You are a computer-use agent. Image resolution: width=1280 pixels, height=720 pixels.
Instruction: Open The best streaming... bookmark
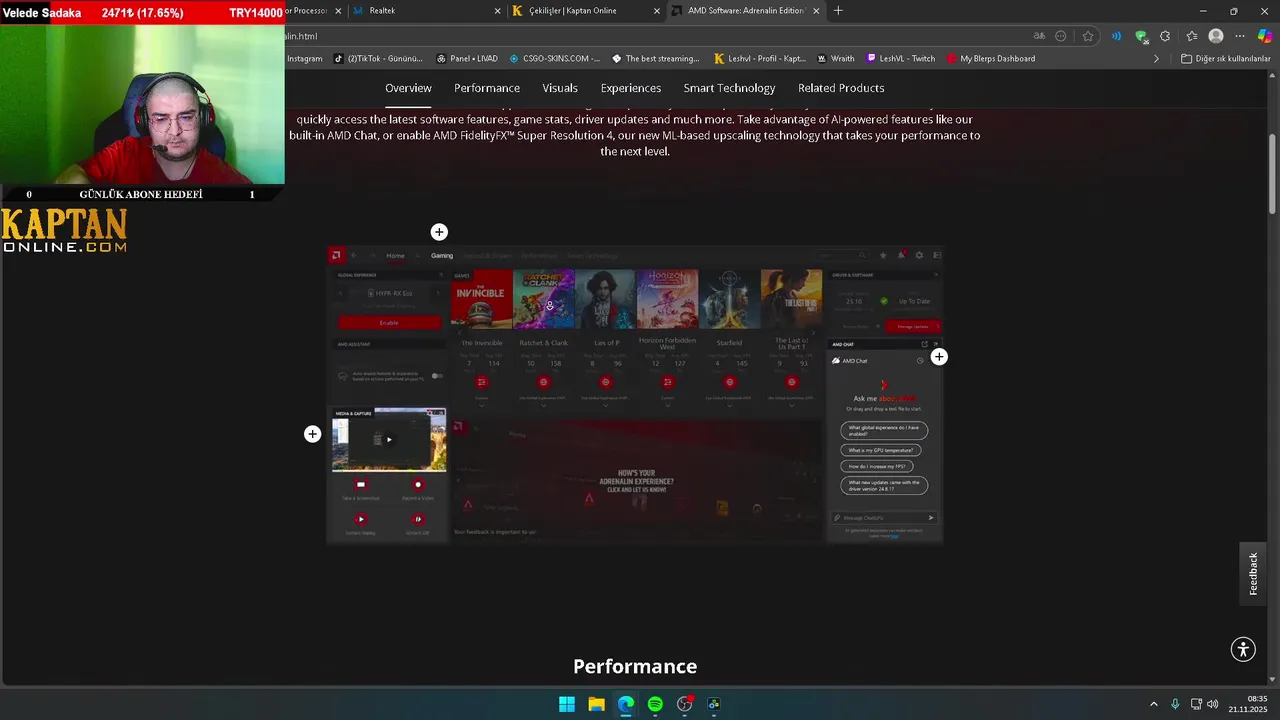click(656, 59)
